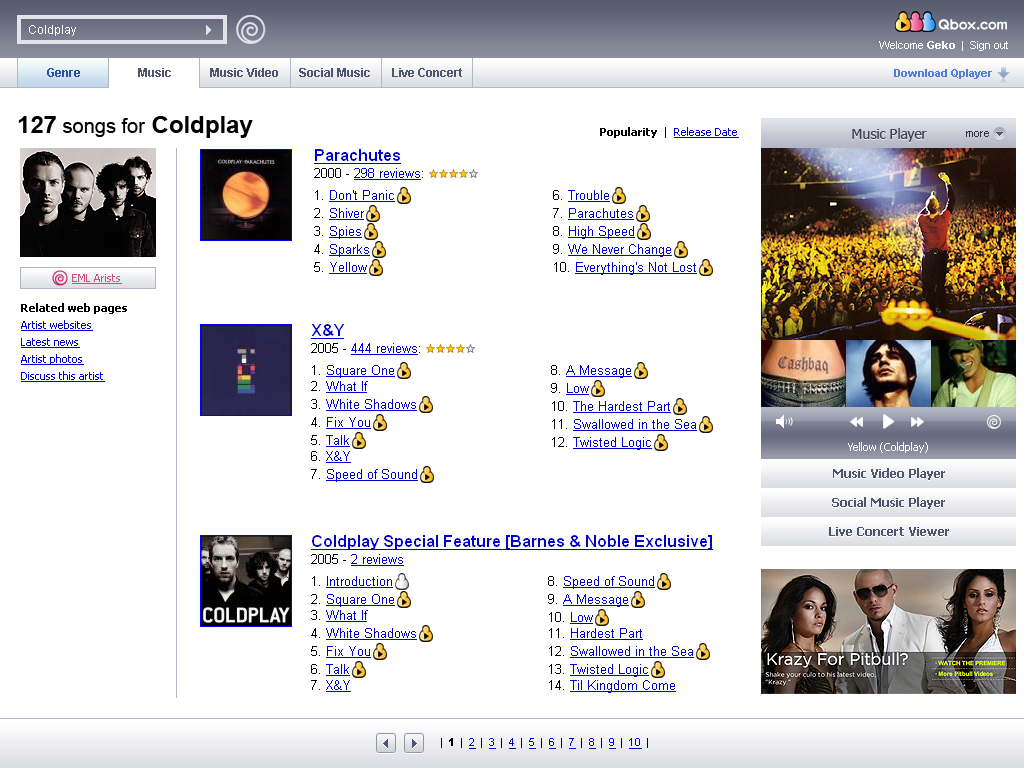Click the Parachutes album cover thumbnail
The width and height of the screenshot is (1024, 768).
coord(246,195)
